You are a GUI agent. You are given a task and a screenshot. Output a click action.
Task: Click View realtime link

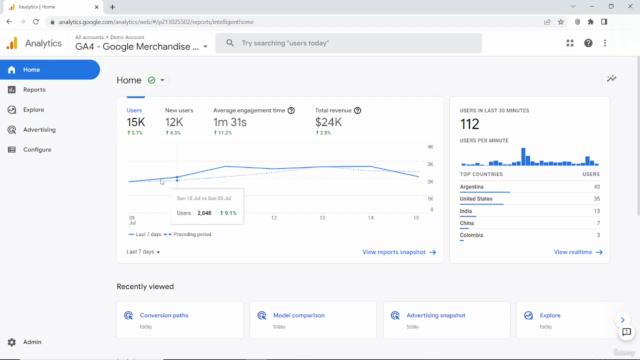coord(578,252)
